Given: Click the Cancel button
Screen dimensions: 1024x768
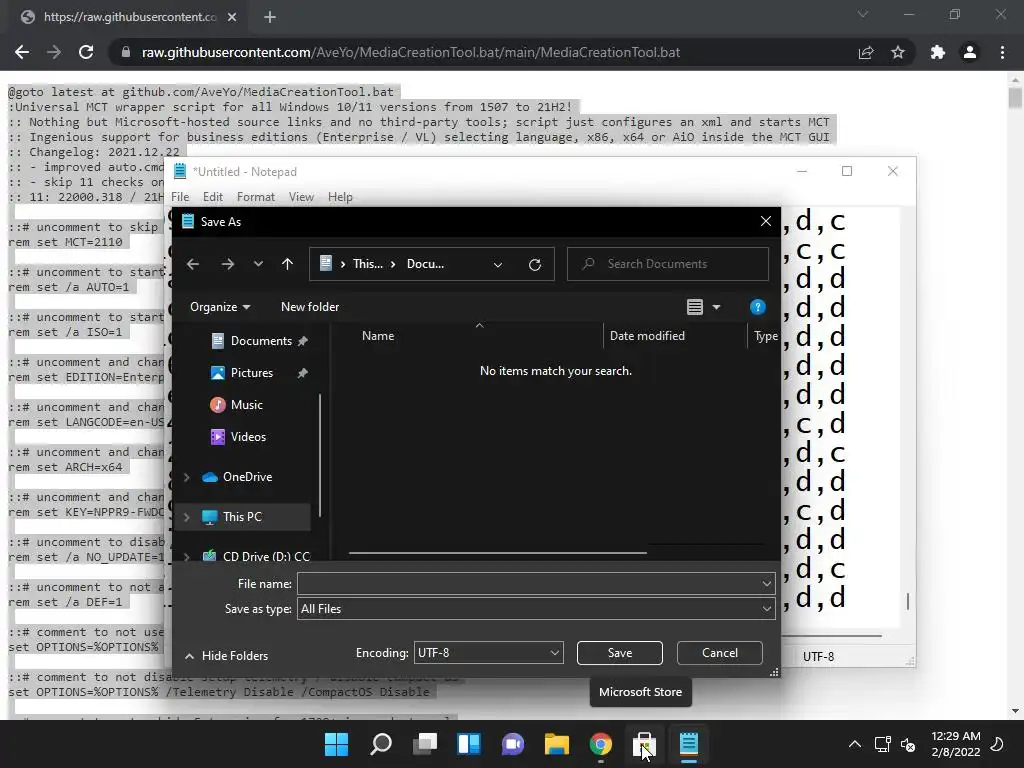Looking at the screenshot, I should coord(720,653).
